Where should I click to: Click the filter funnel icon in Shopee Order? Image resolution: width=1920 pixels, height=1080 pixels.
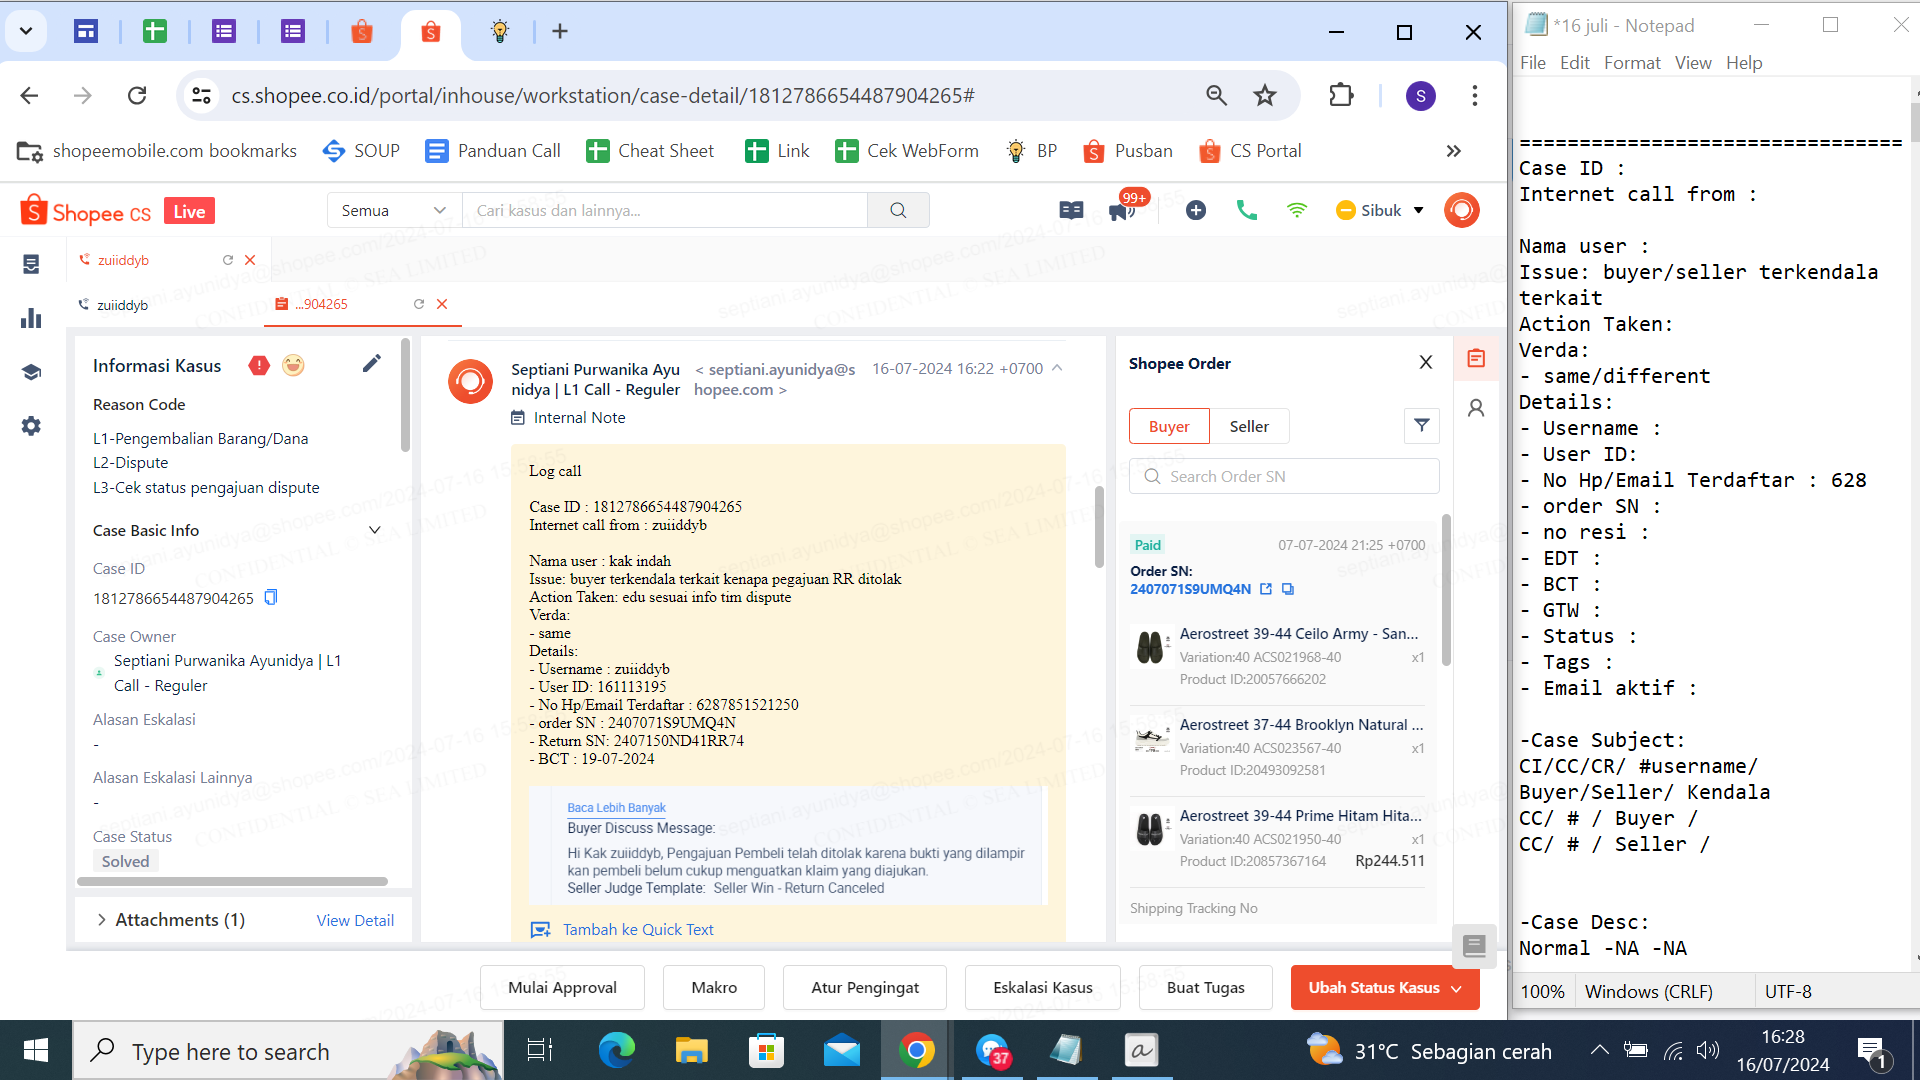click(1421, 426)
